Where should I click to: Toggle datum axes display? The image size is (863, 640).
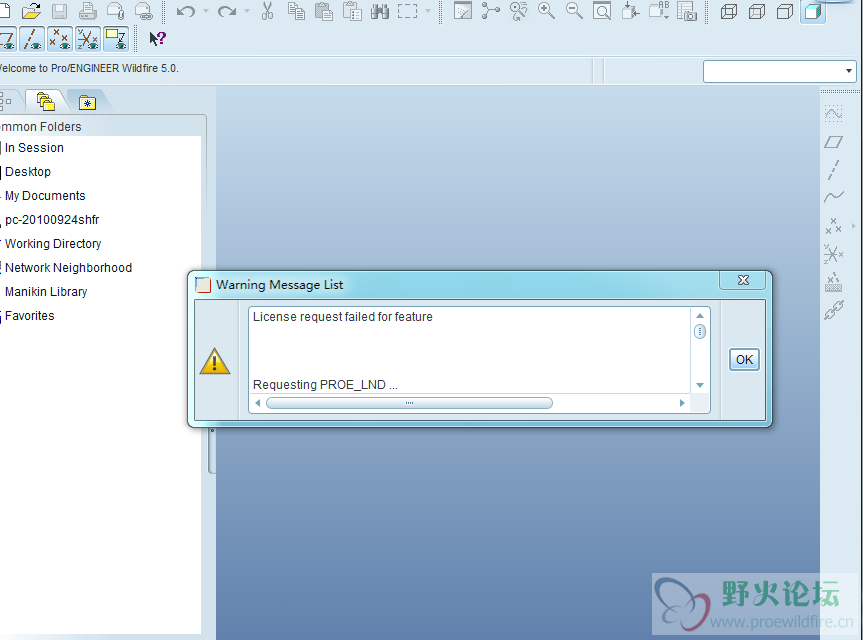click(32, 39)
